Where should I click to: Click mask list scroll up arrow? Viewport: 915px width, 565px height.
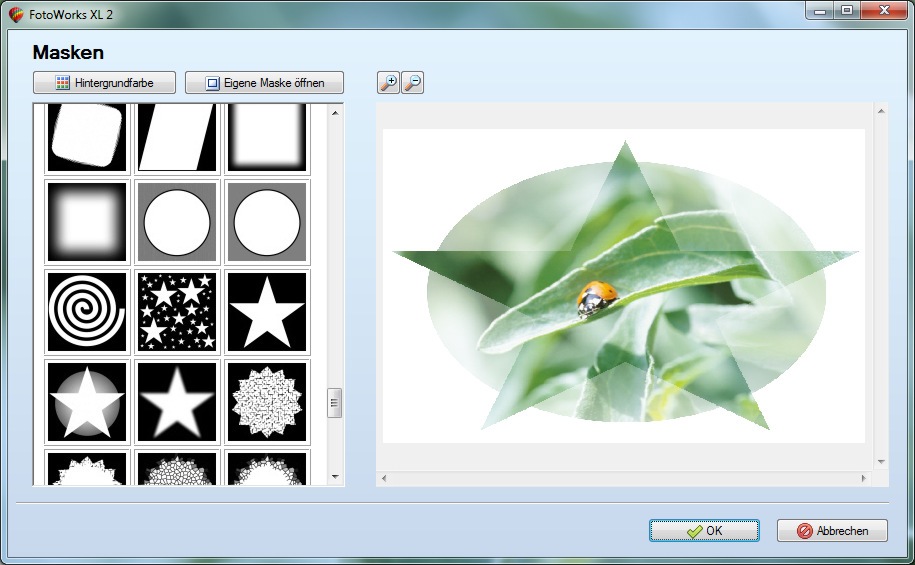(x=335, y=113)
